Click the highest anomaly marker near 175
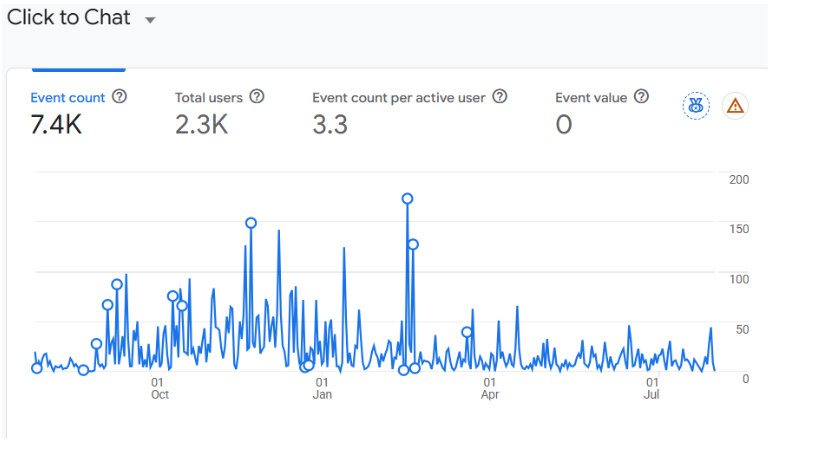 (408, 199)
